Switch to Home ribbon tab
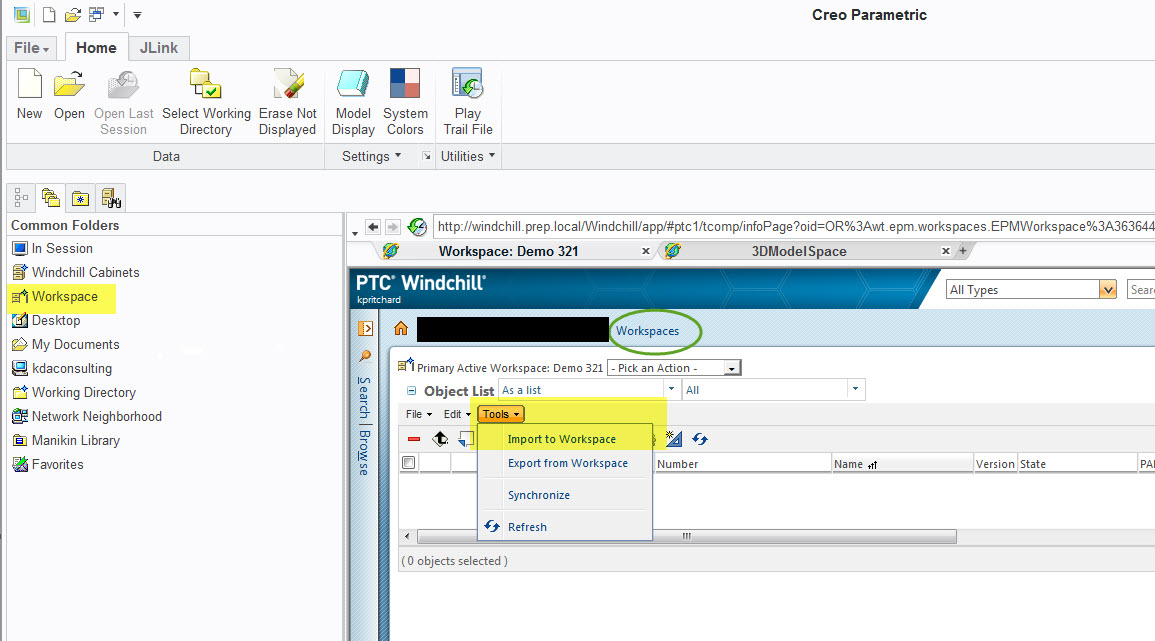Screen dimensions: 1155x641 96,48
